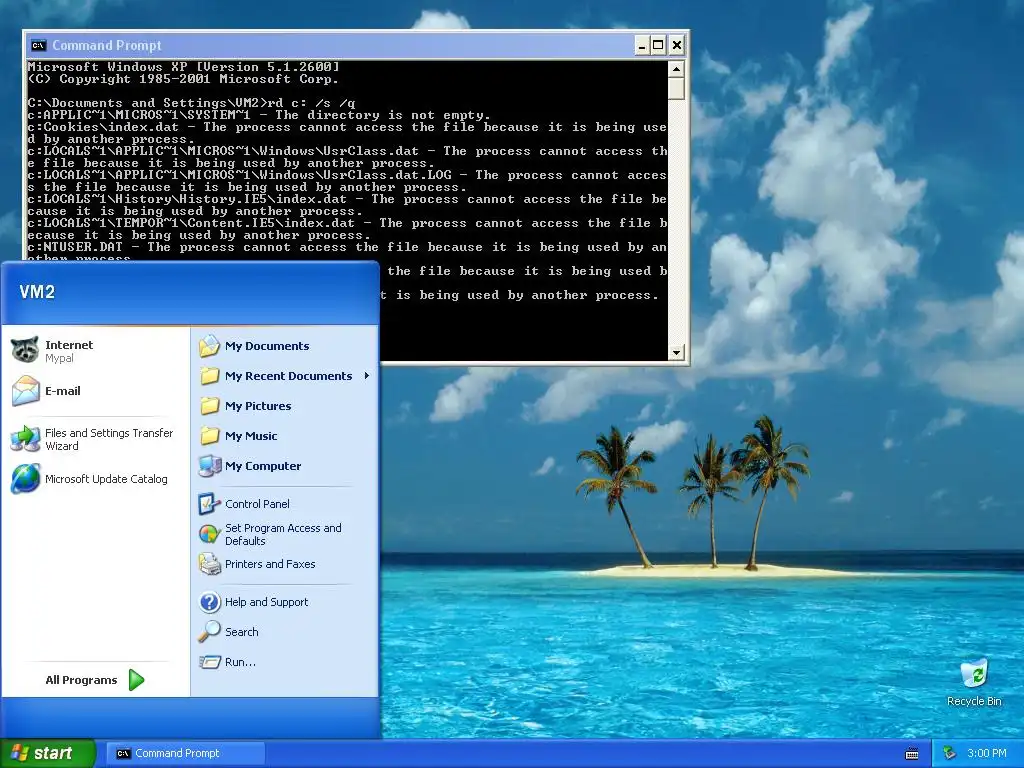Select My Computer menu entry
1024x768 pixels.
285,466
